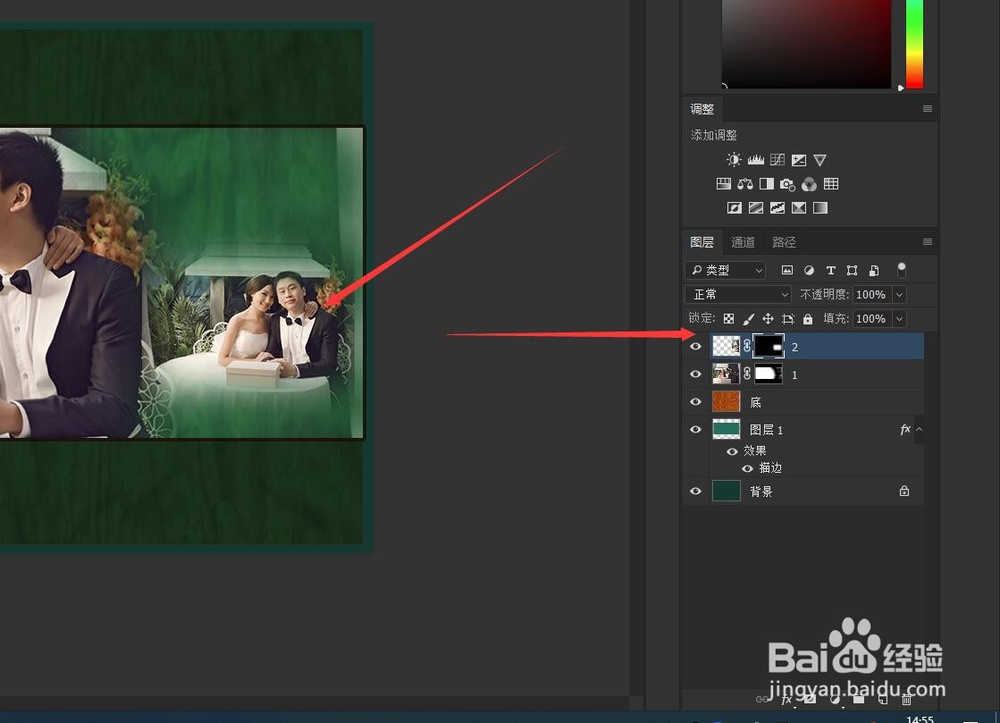Collapse effects list of 图层 1

point(919,430)
